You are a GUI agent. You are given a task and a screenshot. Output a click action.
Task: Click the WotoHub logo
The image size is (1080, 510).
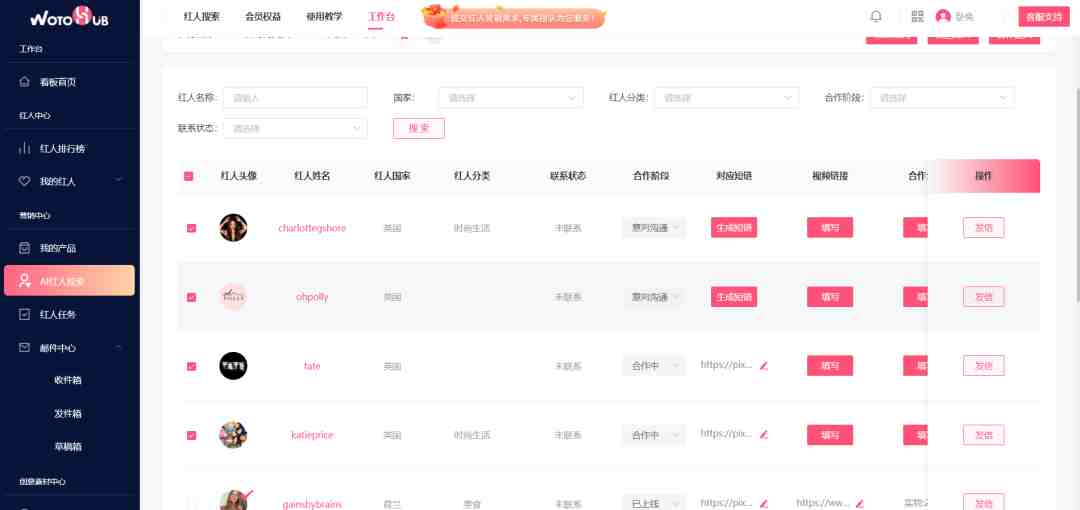pyautogui.click(x=69, y=17)
